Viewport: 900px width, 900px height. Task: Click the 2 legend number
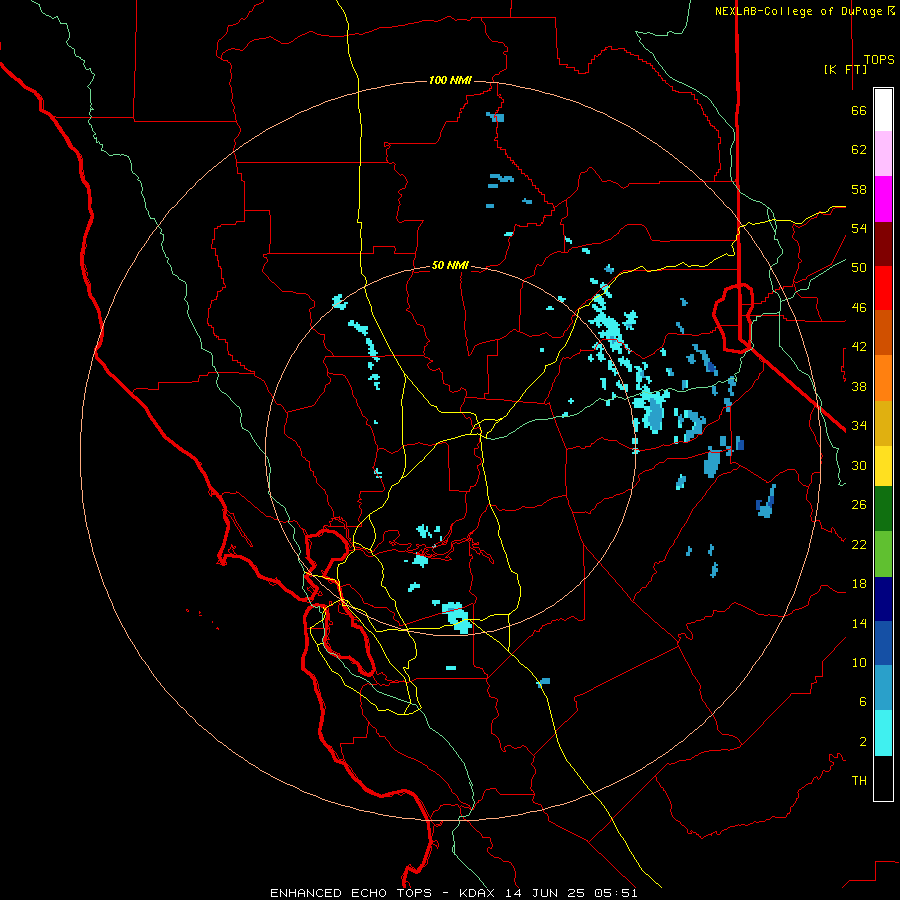pyautogui.click(x=863, y=742)
